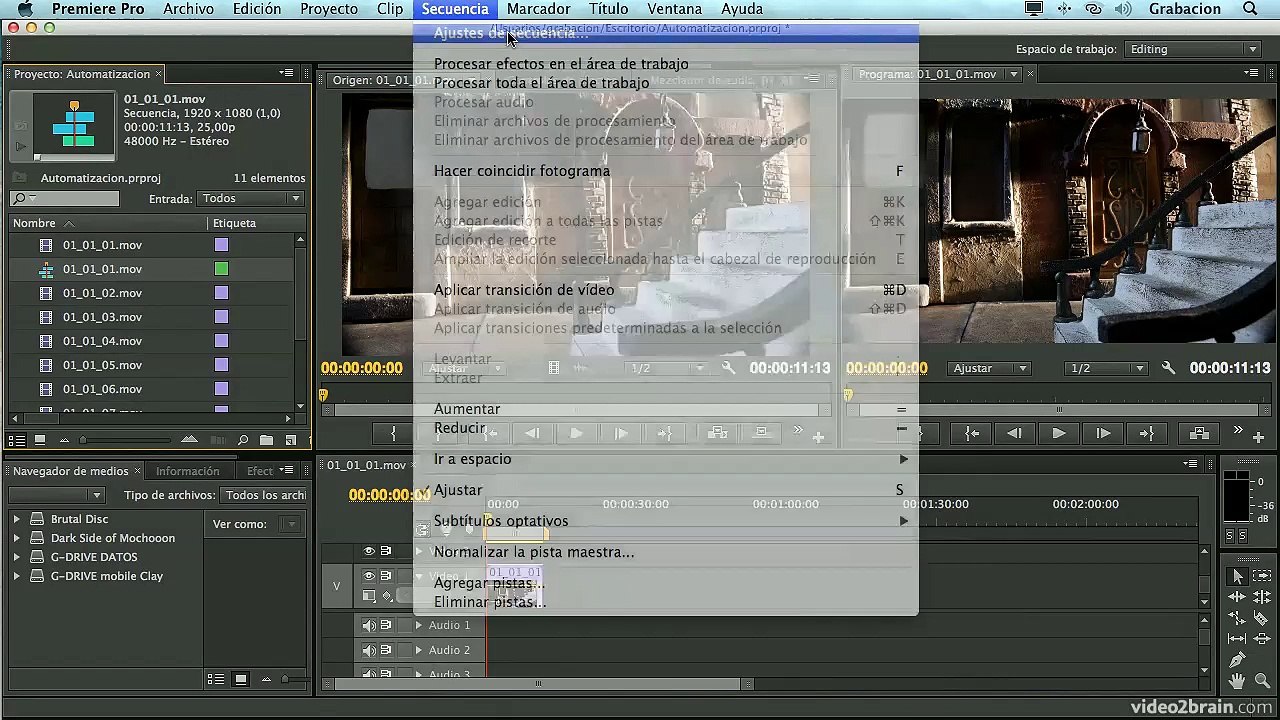
Task: Go to In point in Program monitor
Action: pyautogui.click(x=971, y=433)
